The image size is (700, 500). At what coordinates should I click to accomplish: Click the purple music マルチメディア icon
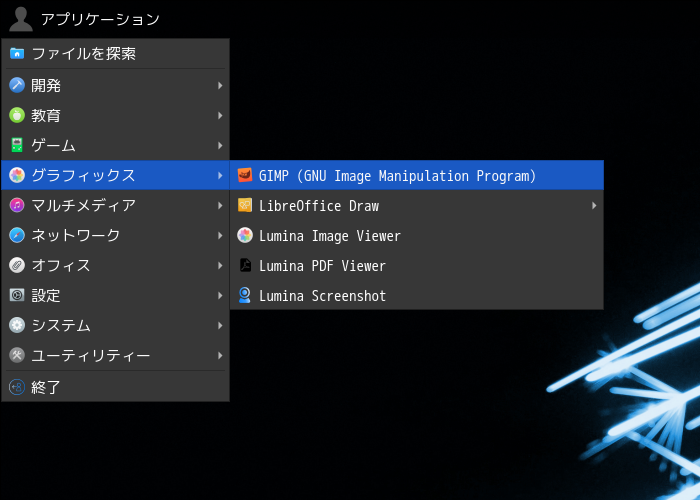coord(17,205)
